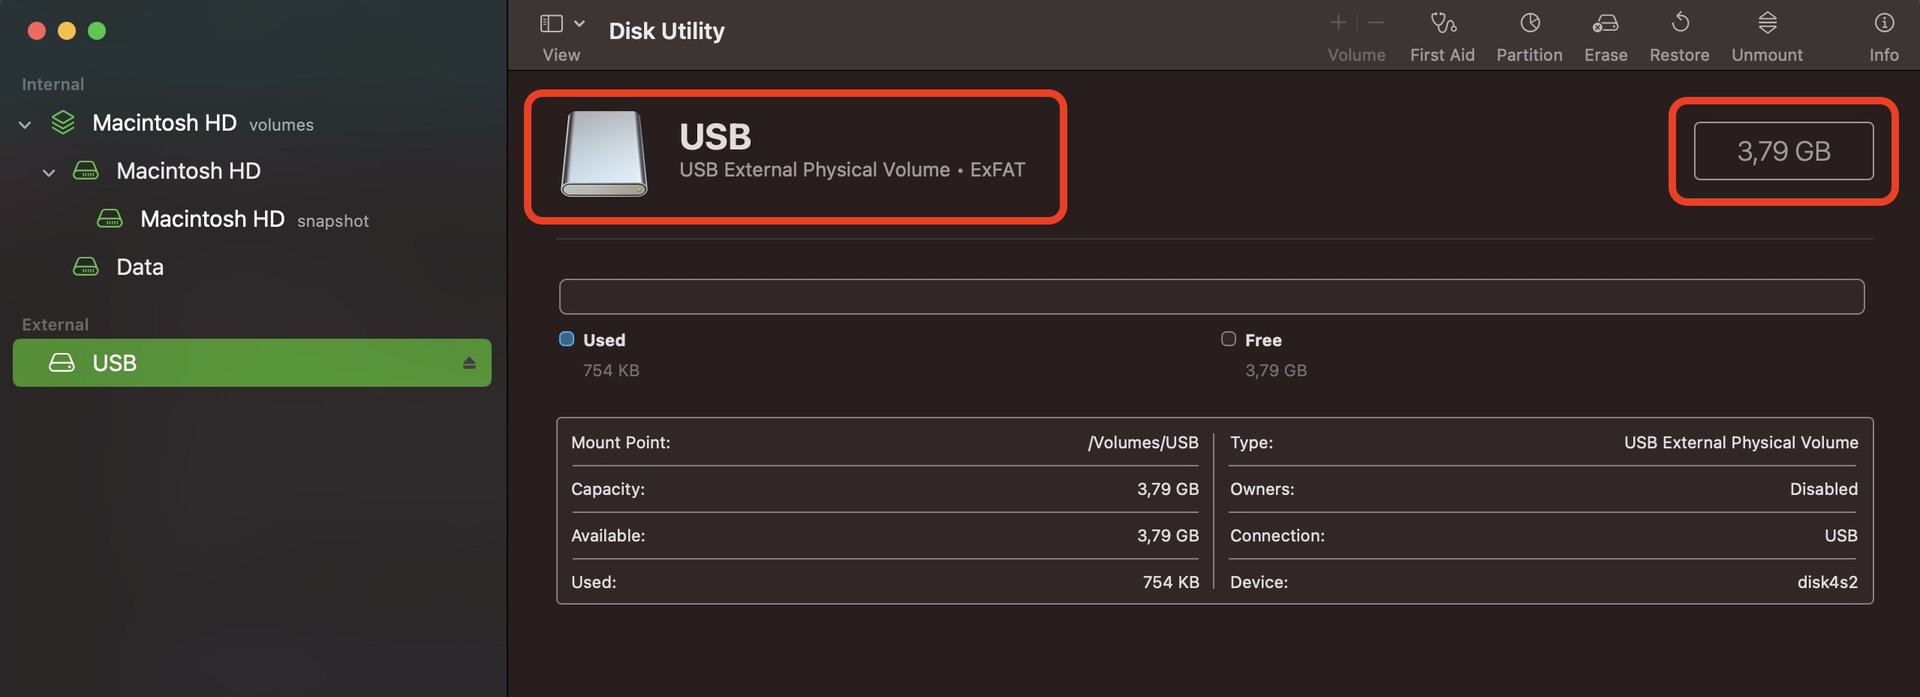Click the blue Used legend swatch
The height and width of the screenshot is (697, 1920).
(567, 339)
